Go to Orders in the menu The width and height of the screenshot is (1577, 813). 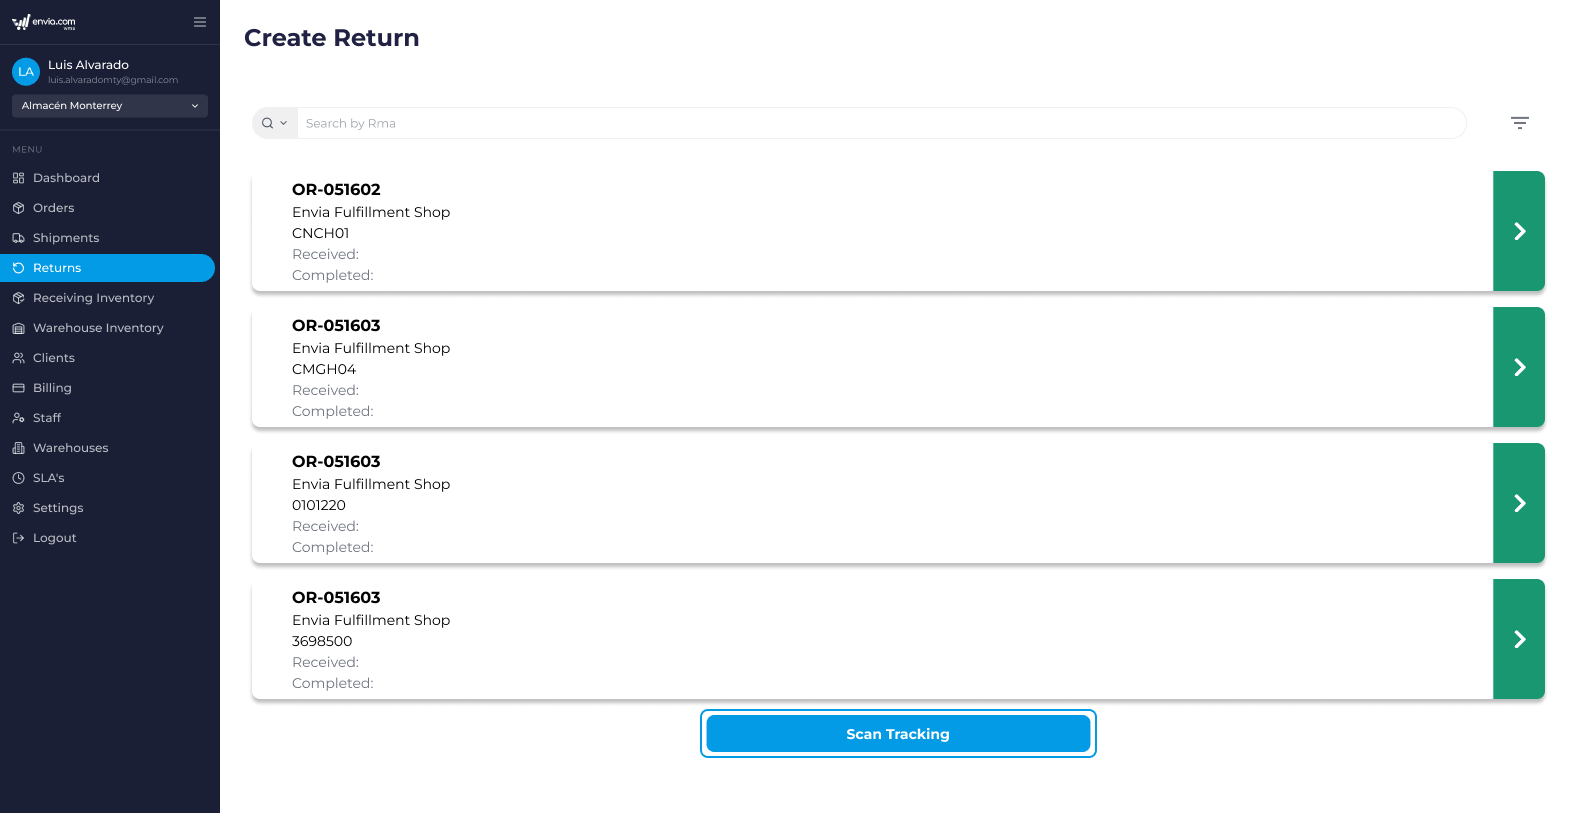[x=54, y=208]
